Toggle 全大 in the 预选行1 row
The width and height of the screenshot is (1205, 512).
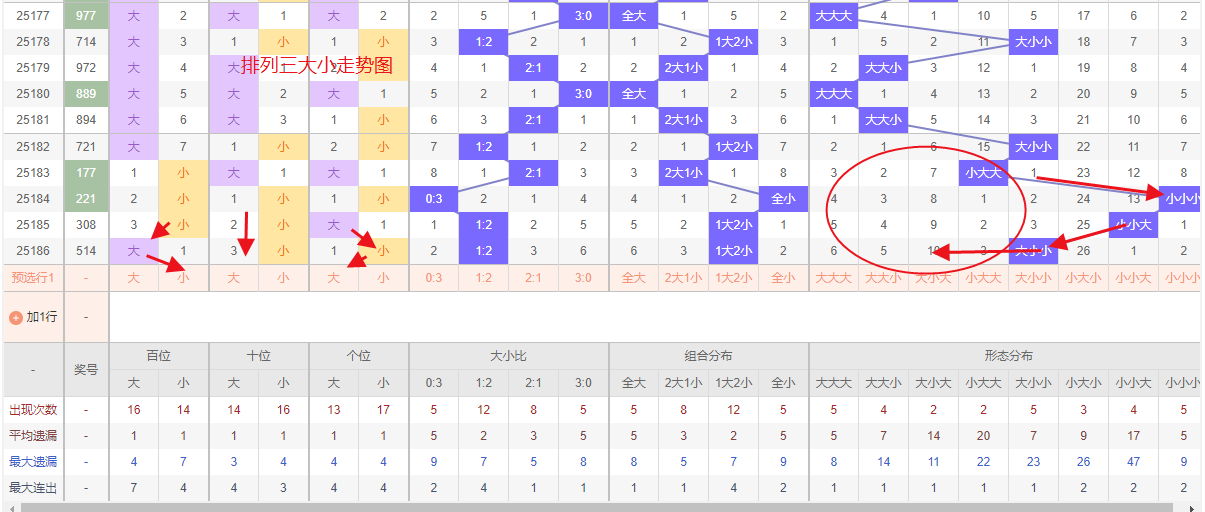[x=634, y=277]
